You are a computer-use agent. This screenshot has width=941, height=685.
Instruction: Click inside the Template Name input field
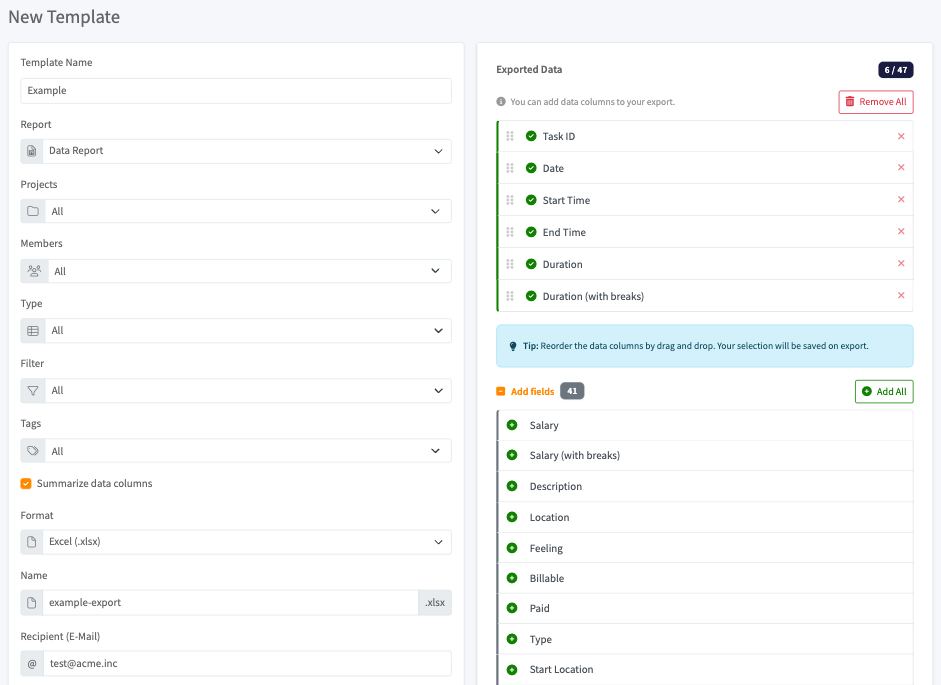[236, 91]
